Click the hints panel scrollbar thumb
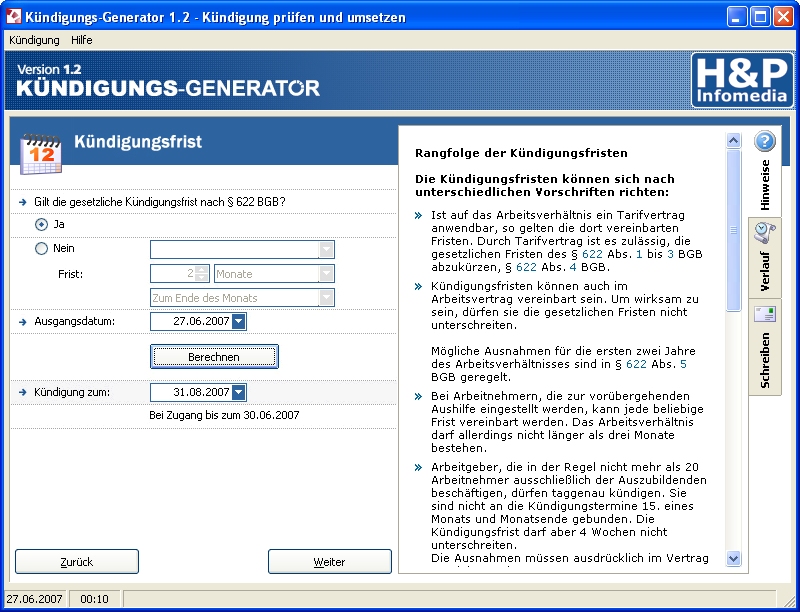Screen dimensions: 800x612 click(x=733, y=230)
